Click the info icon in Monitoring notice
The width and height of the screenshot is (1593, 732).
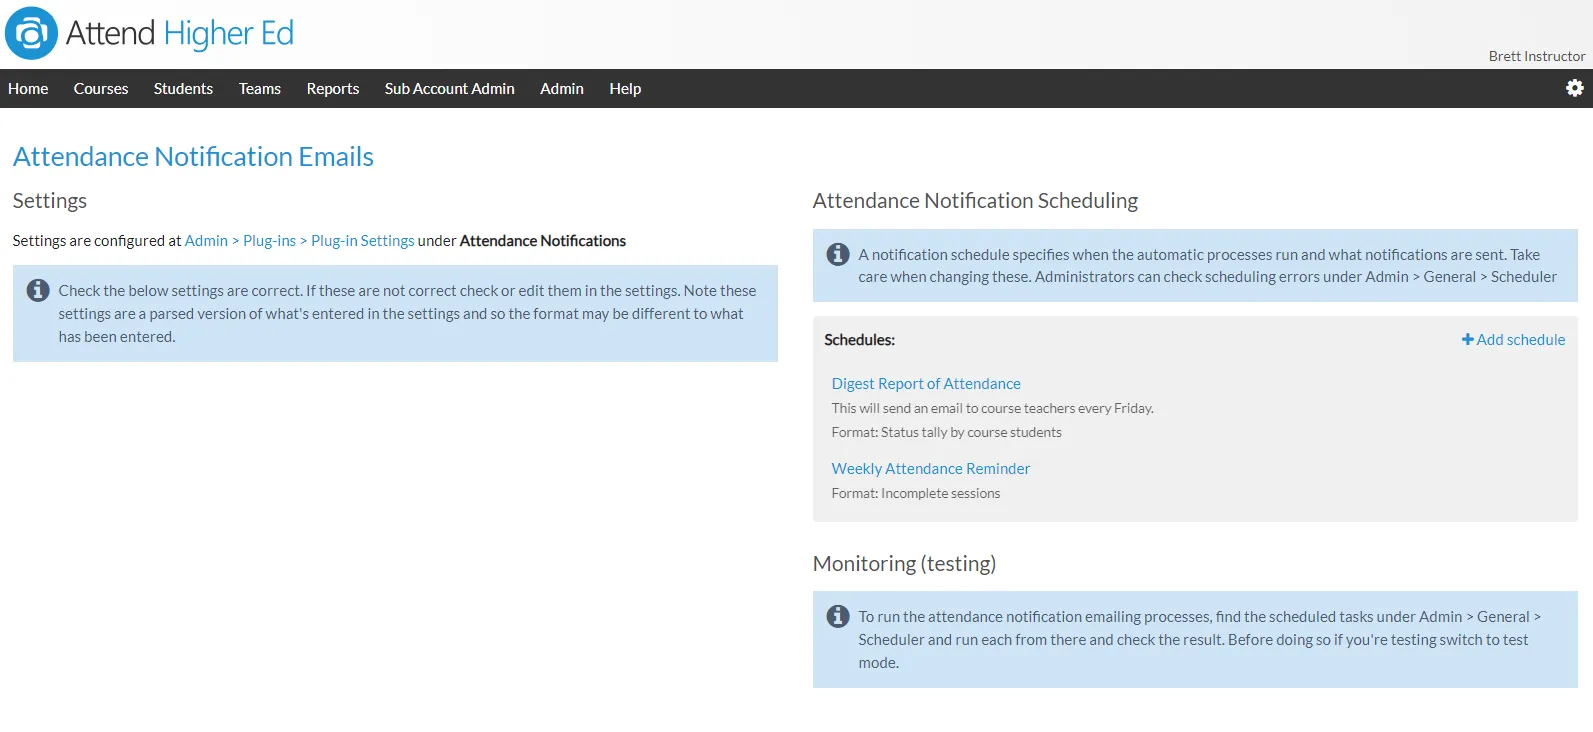838,616
